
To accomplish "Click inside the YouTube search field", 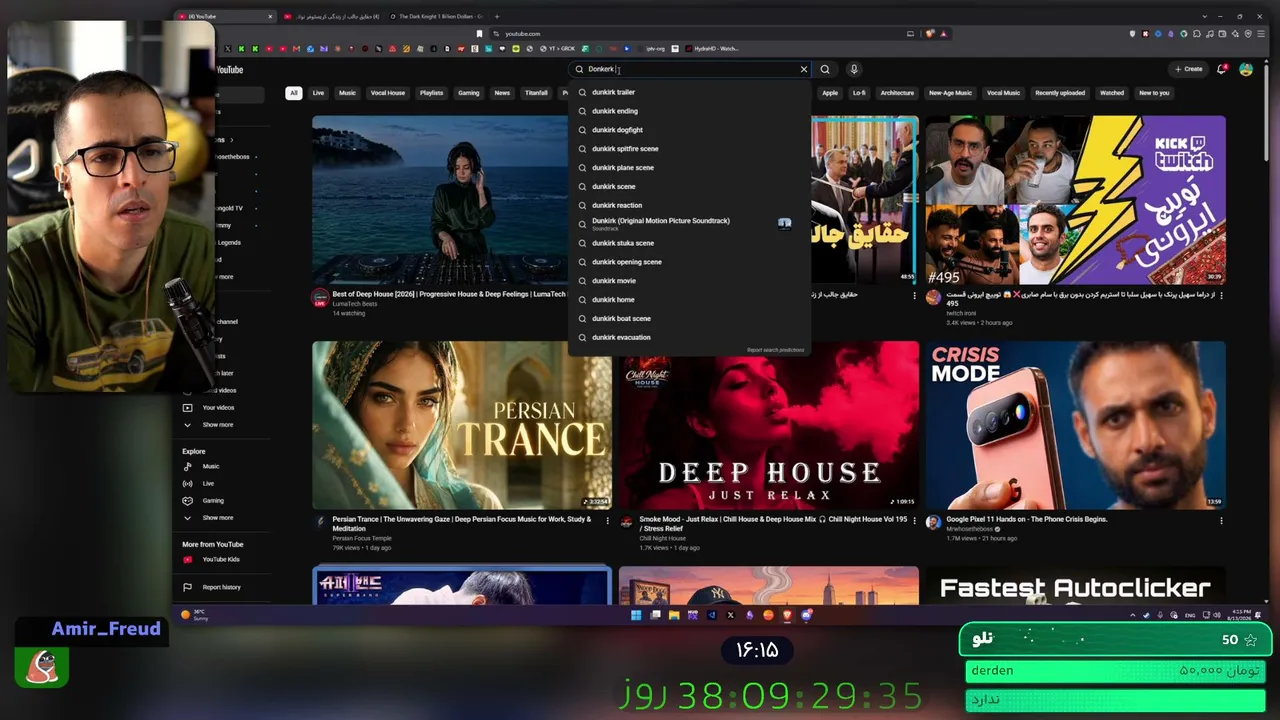I will click(x=690, y=69).
